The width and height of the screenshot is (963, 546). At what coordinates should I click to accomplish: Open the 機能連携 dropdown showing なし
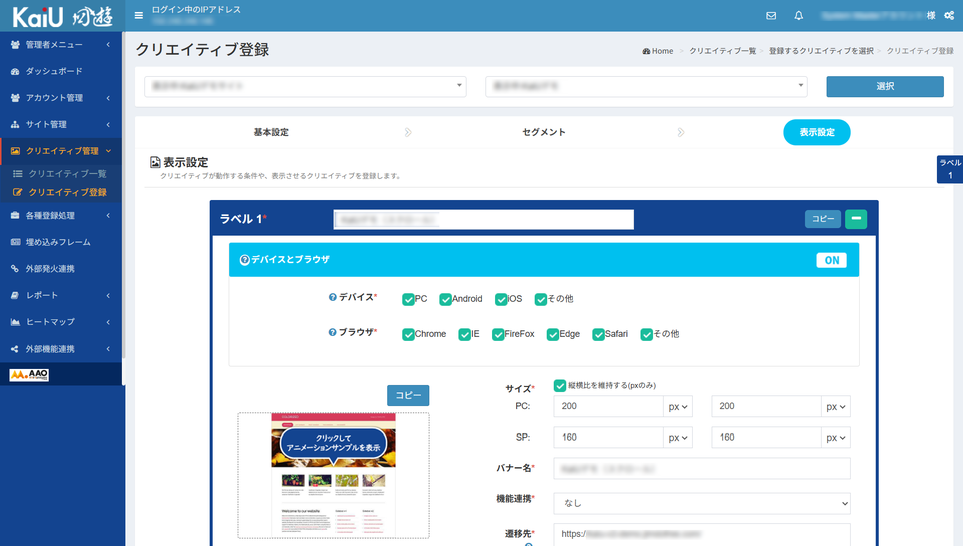pos(702,504)
